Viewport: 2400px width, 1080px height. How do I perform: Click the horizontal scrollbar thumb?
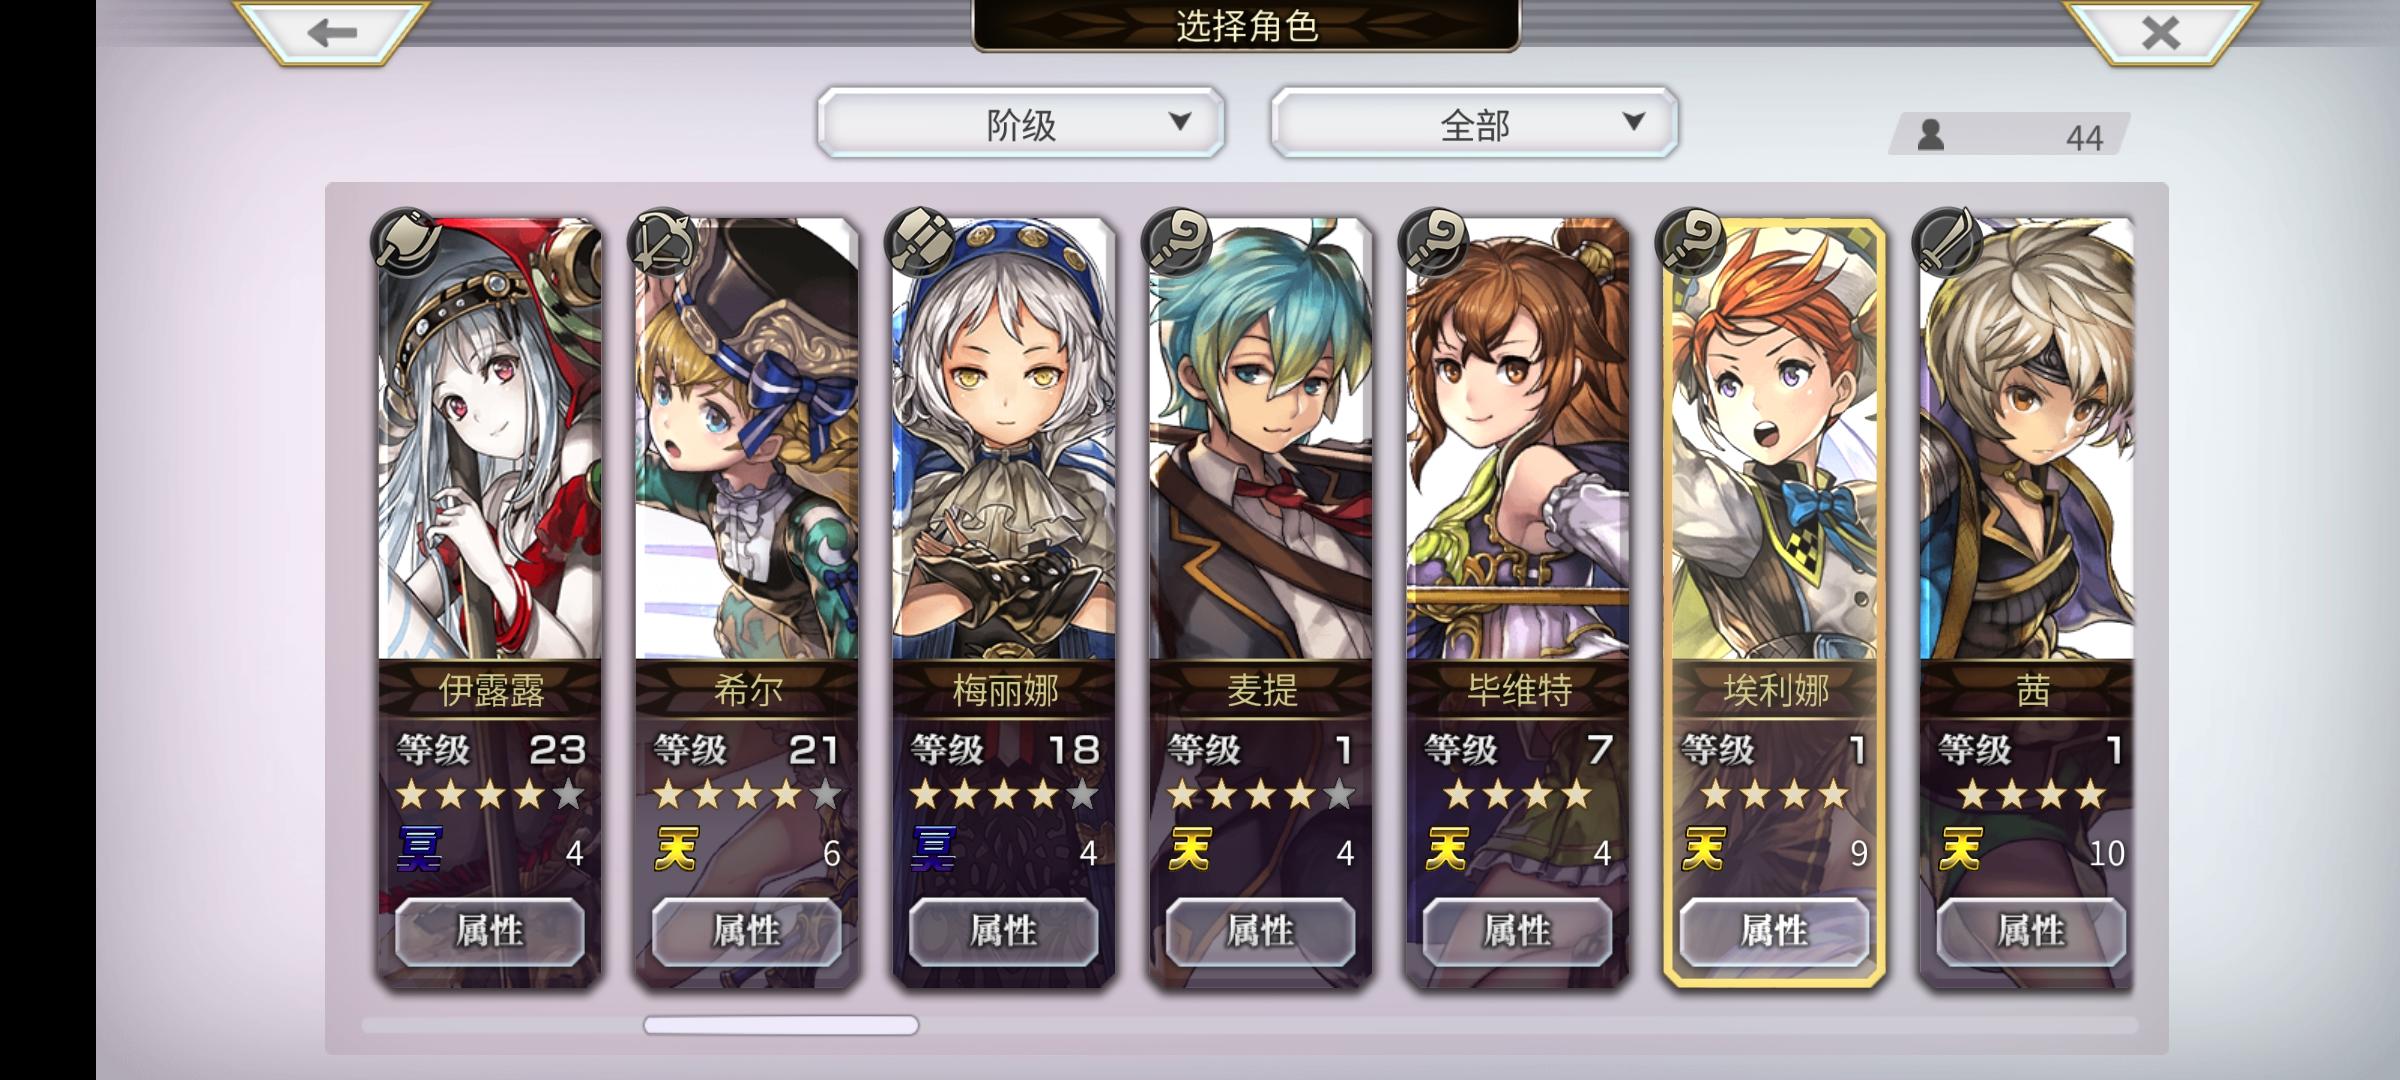click(781, 1025)
